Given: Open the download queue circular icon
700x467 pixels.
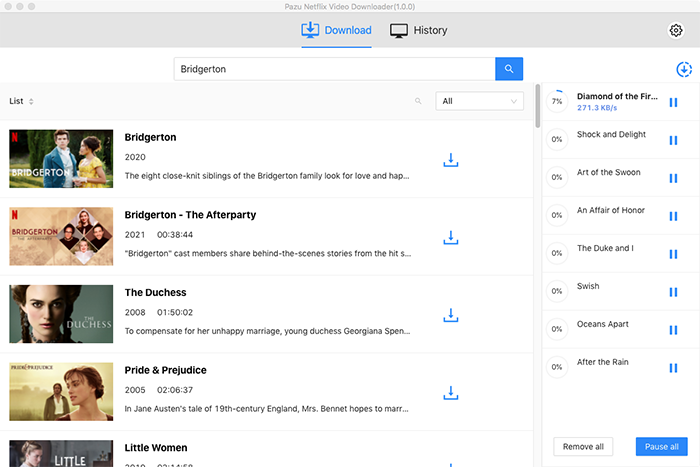Looking at the screenshot, I should click(x=683, y=69).
